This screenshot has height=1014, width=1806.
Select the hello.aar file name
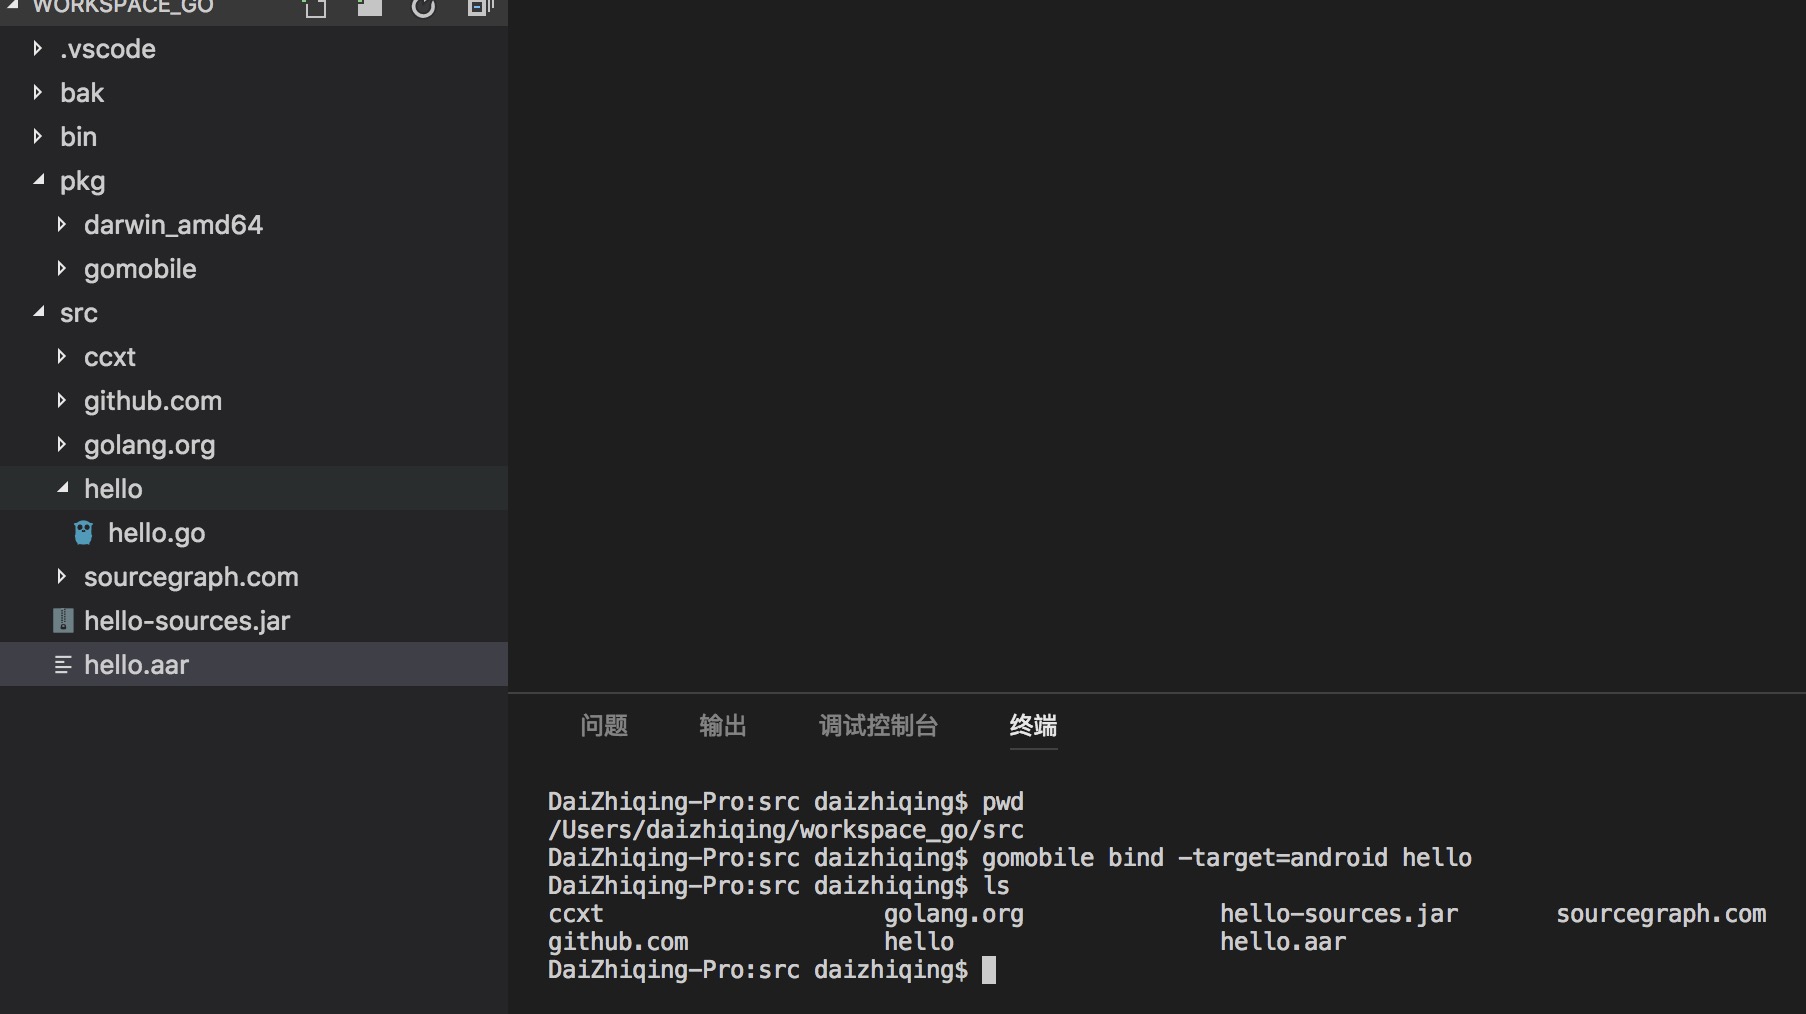click(x=136, y=665)
